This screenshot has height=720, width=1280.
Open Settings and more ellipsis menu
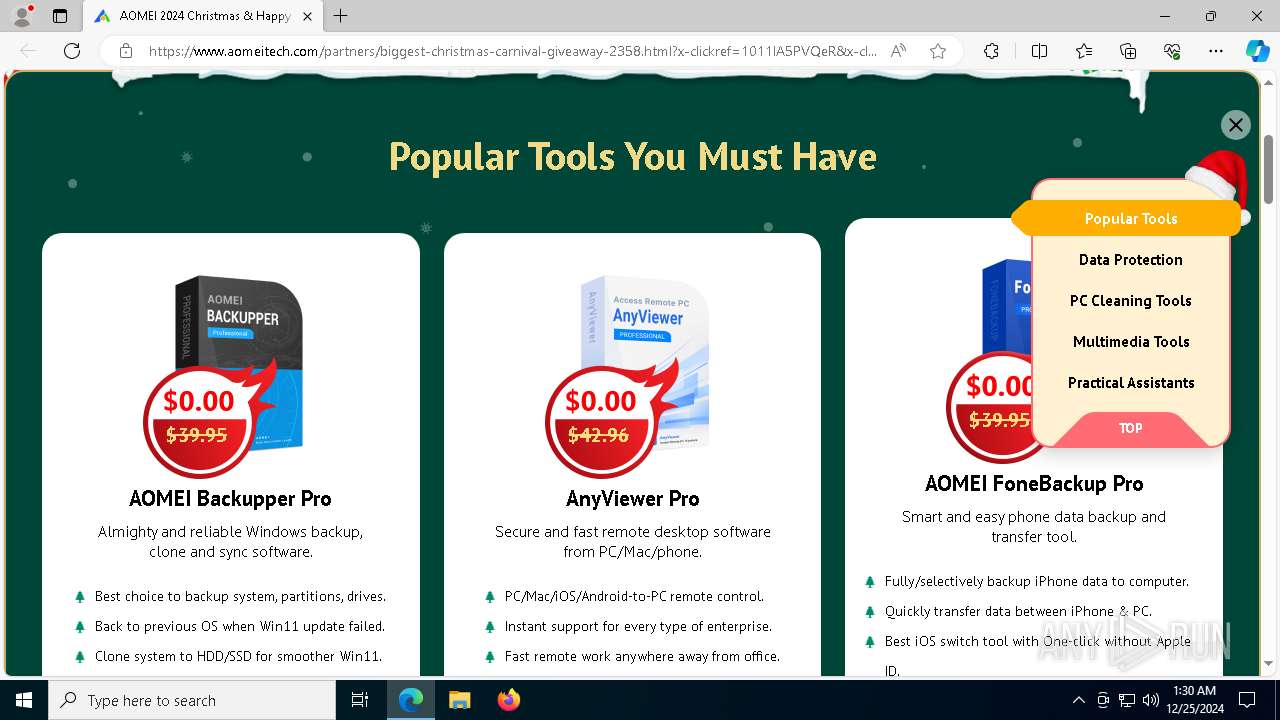point(1216,51)
